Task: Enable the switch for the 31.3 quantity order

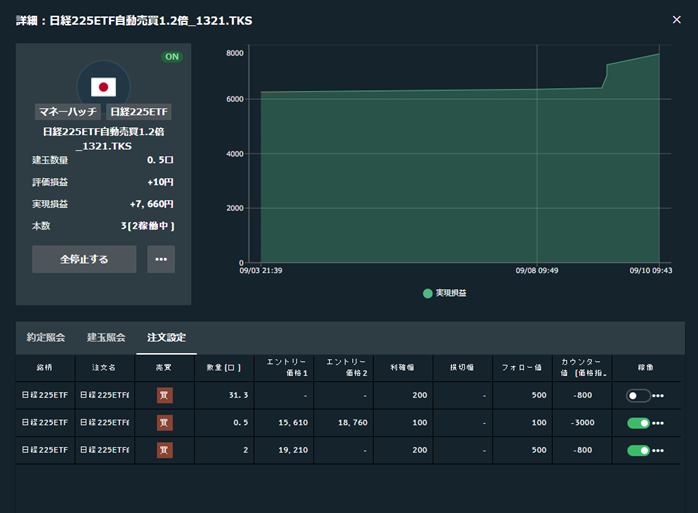Action: point(638,395)
